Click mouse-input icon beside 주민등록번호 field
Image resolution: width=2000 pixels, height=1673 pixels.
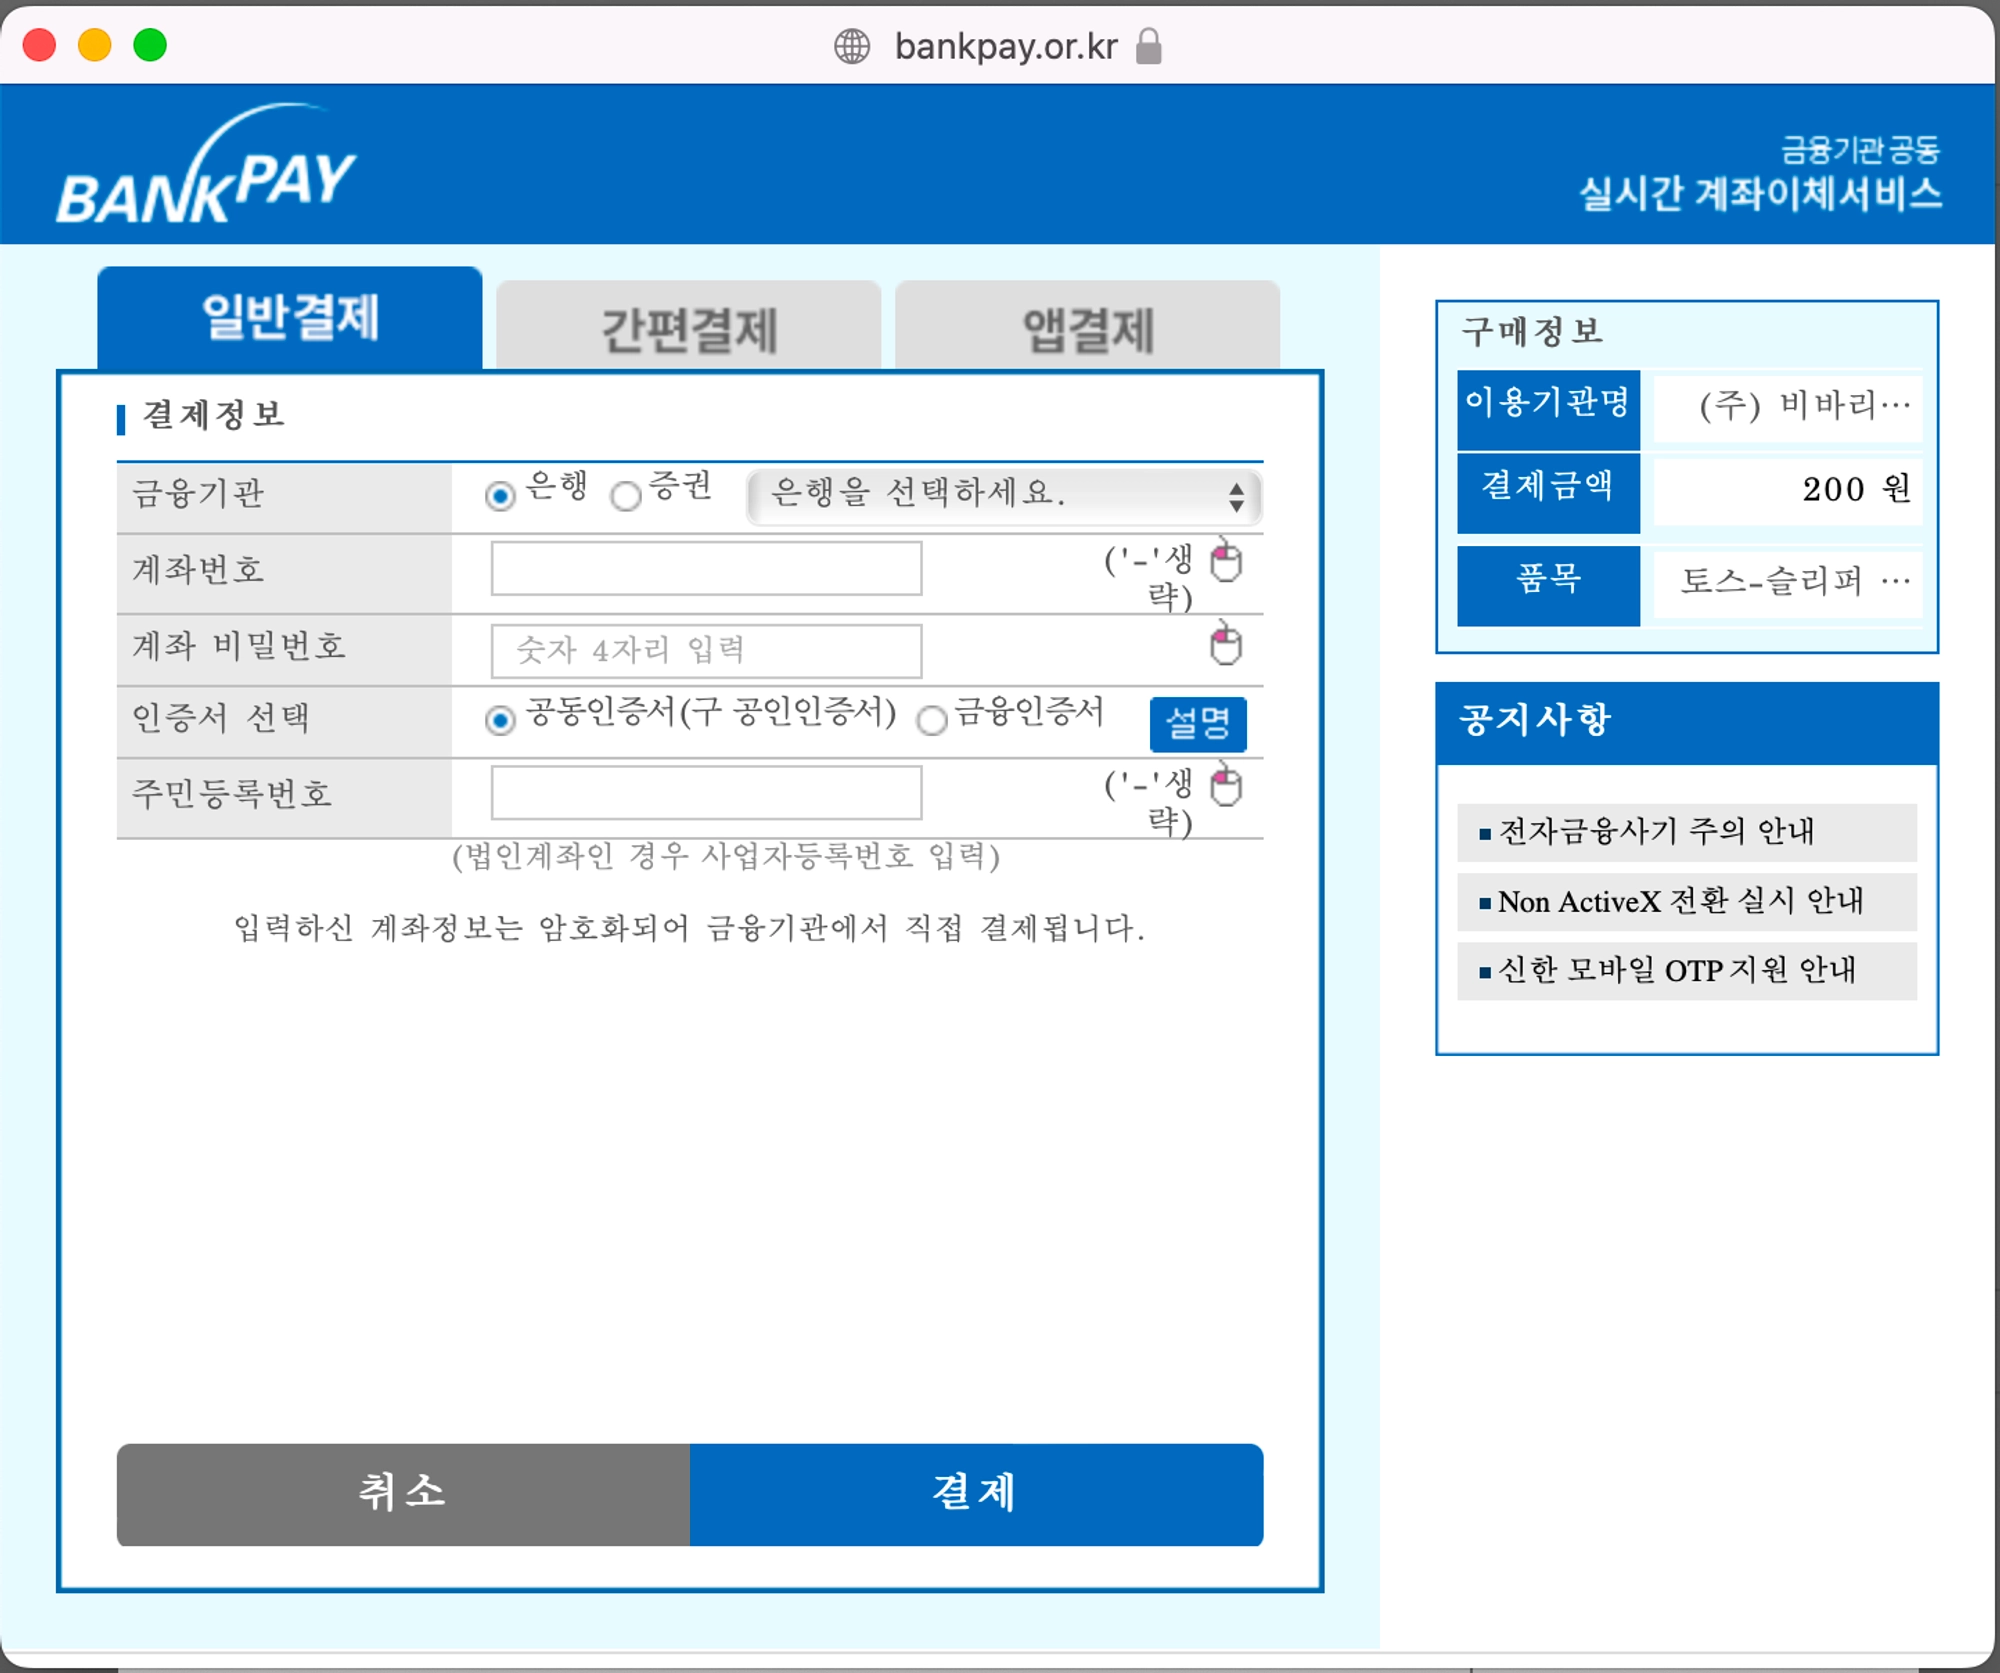(x=1226, y=785)
